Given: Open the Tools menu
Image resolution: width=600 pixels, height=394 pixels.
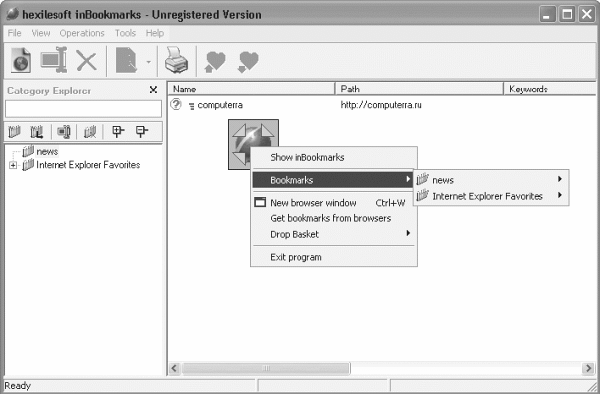Looking at the screenshot, I should 126,33.
